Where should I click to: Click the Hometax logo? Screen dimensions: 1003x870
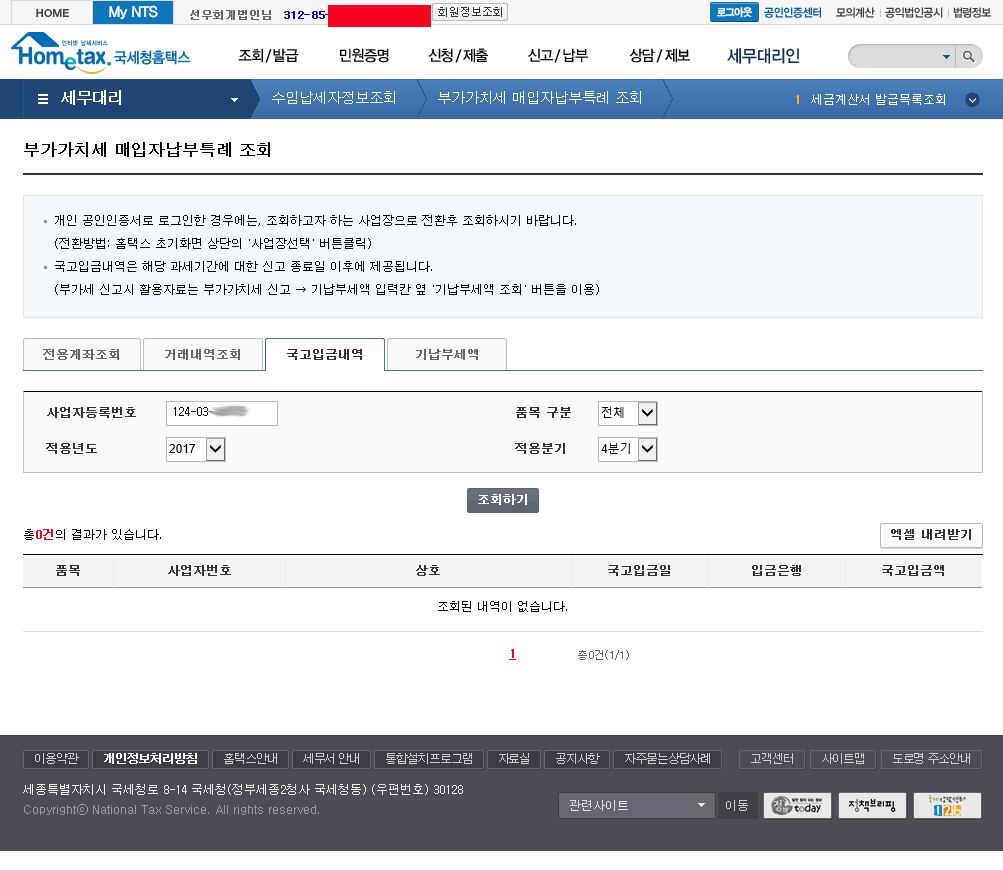pyautogui.click(x=99, y=53)
